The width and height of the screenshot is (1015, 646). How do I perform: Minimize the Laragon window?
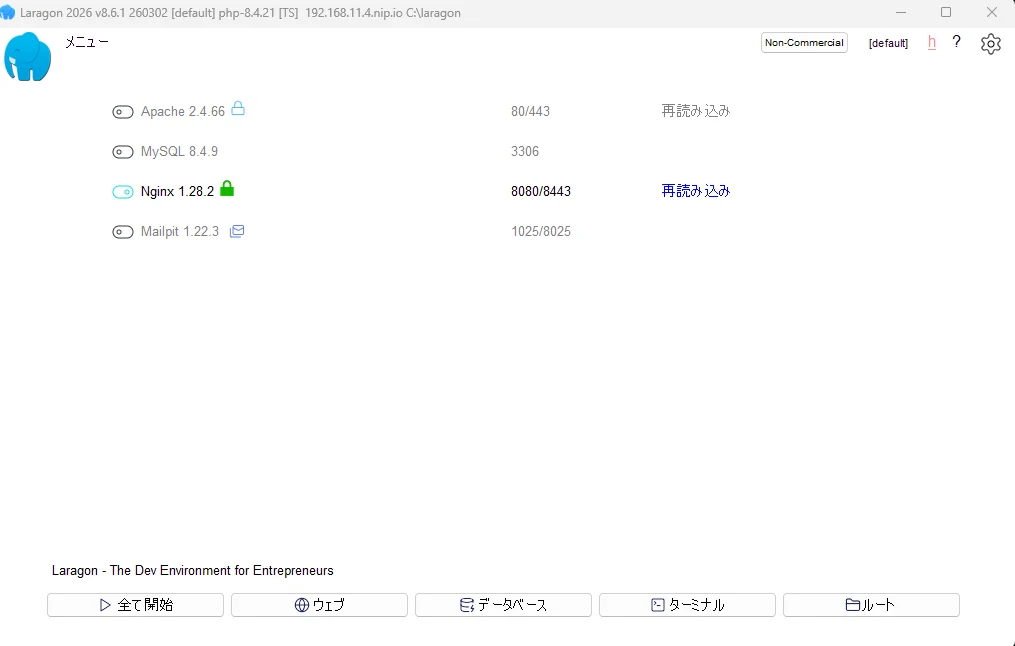pyautogui.click(x=901, y=12)
